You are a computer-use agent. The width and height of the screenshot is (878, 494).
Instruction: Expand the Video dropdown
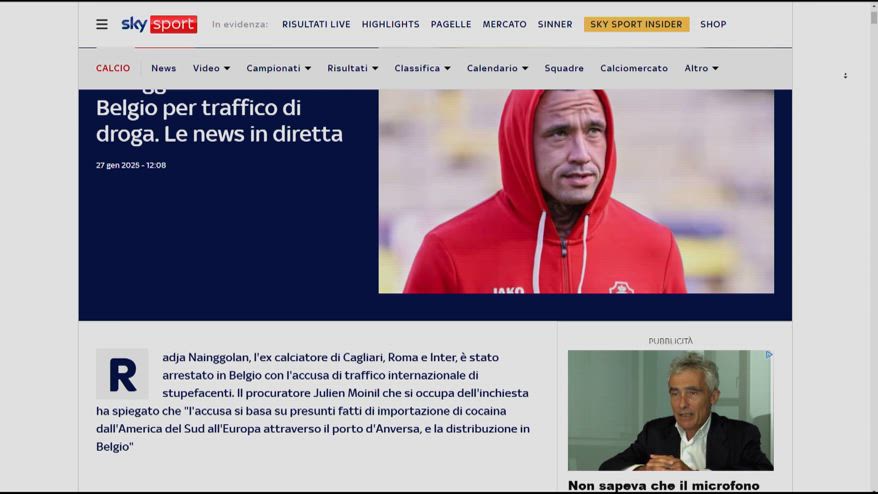[x=211, y=68]
